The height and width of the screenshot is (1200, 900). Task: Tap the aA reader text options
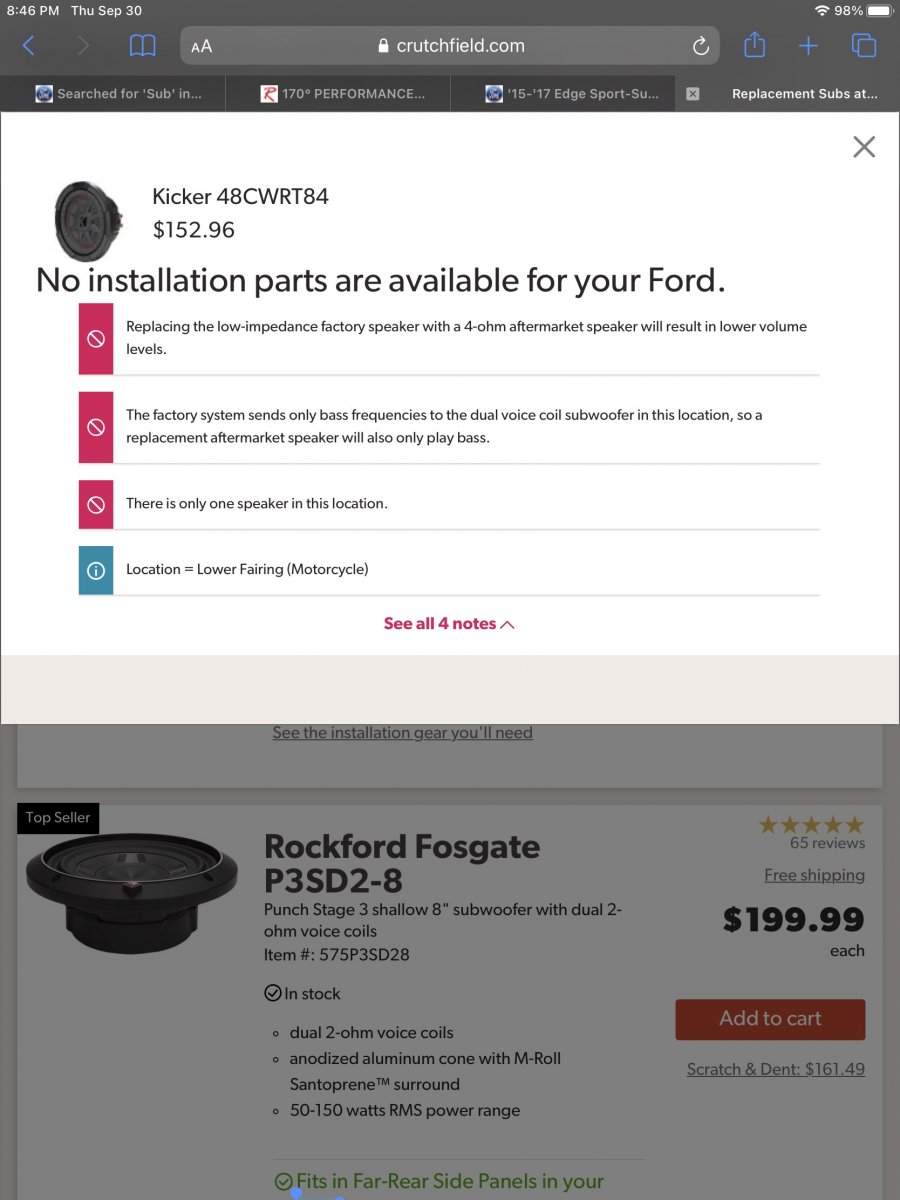click(x=201, y=46)
